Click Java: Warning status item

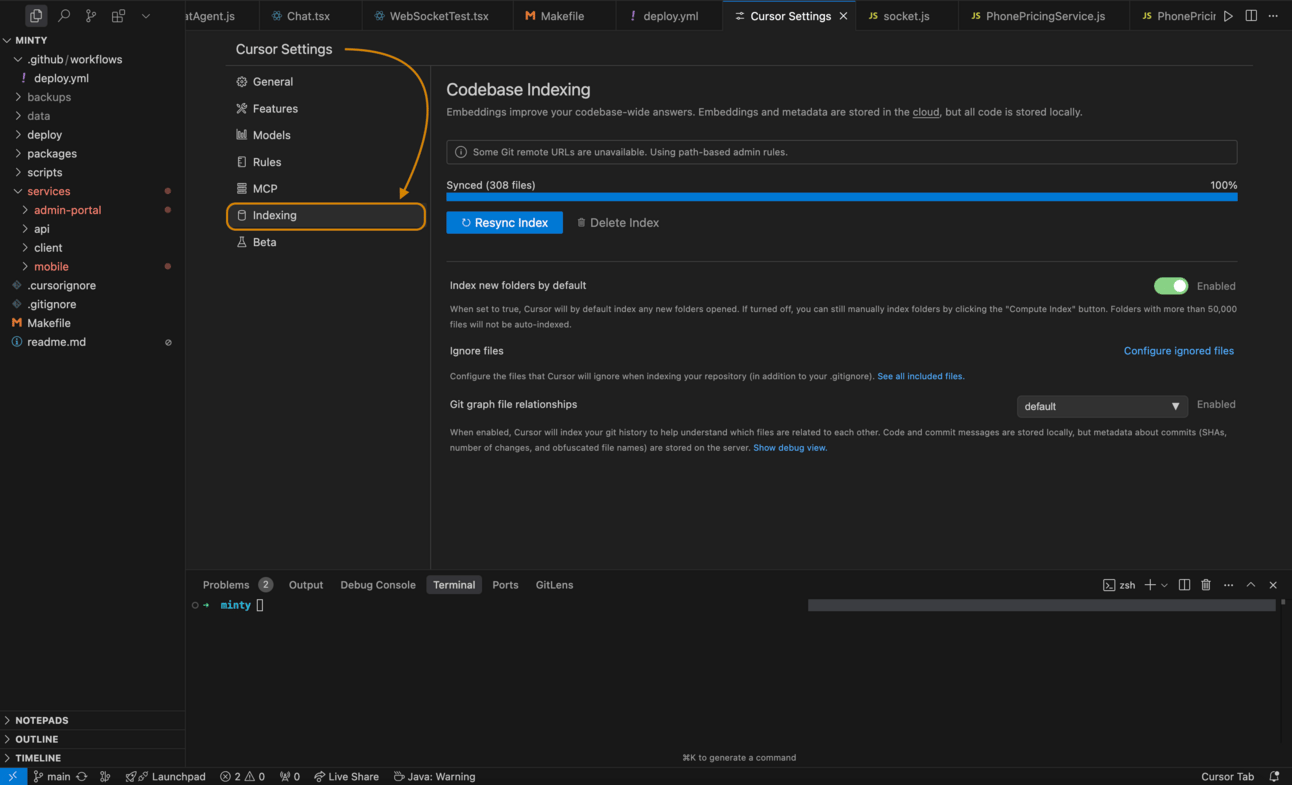coord(434,776)
